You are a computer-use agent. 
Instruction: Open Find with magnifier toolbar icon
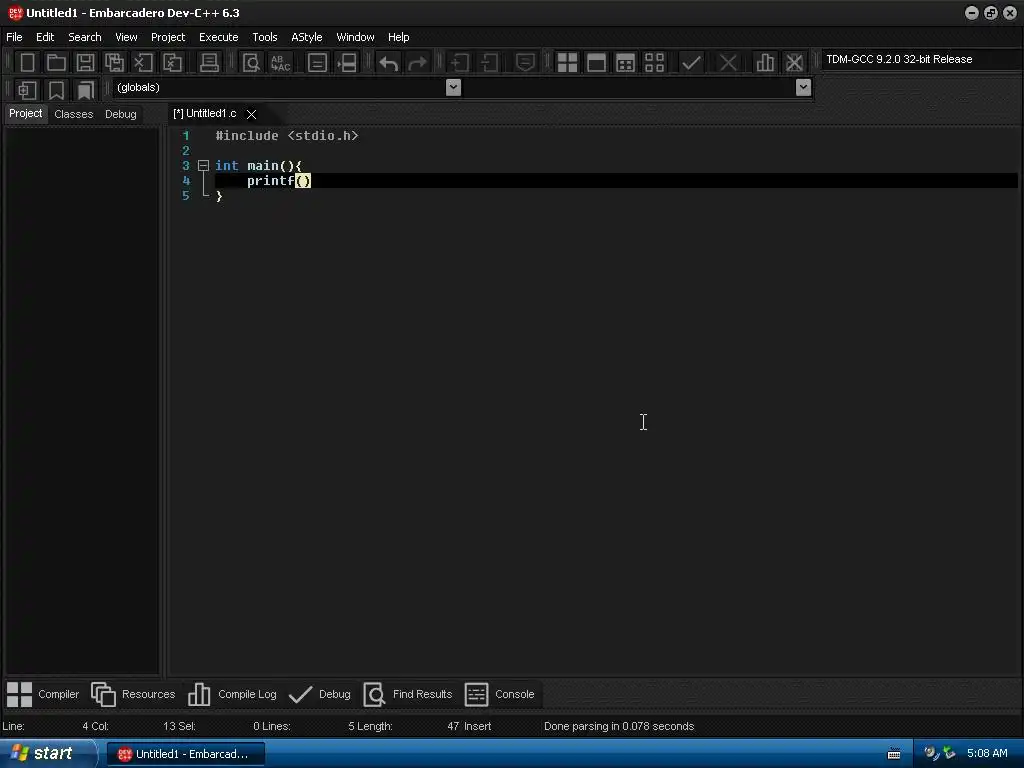pyautogui.click(x=251, y=63)
